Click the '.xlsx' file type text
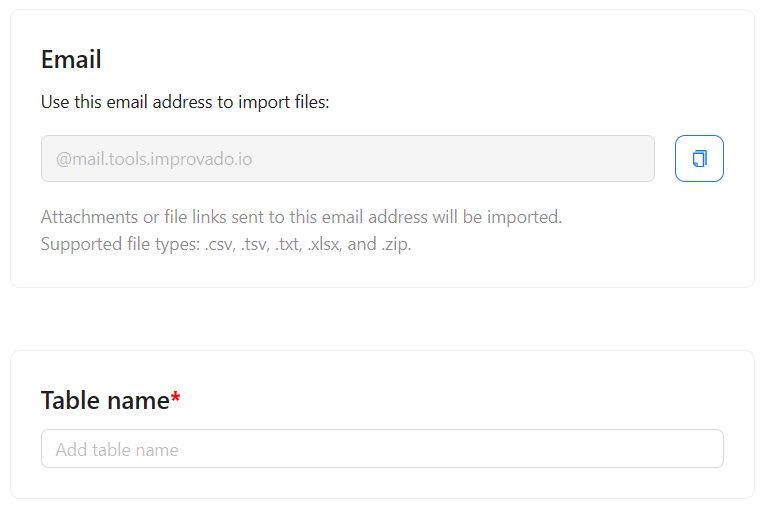The width and height of the screenshot is (769, 508). pos(325,244)
